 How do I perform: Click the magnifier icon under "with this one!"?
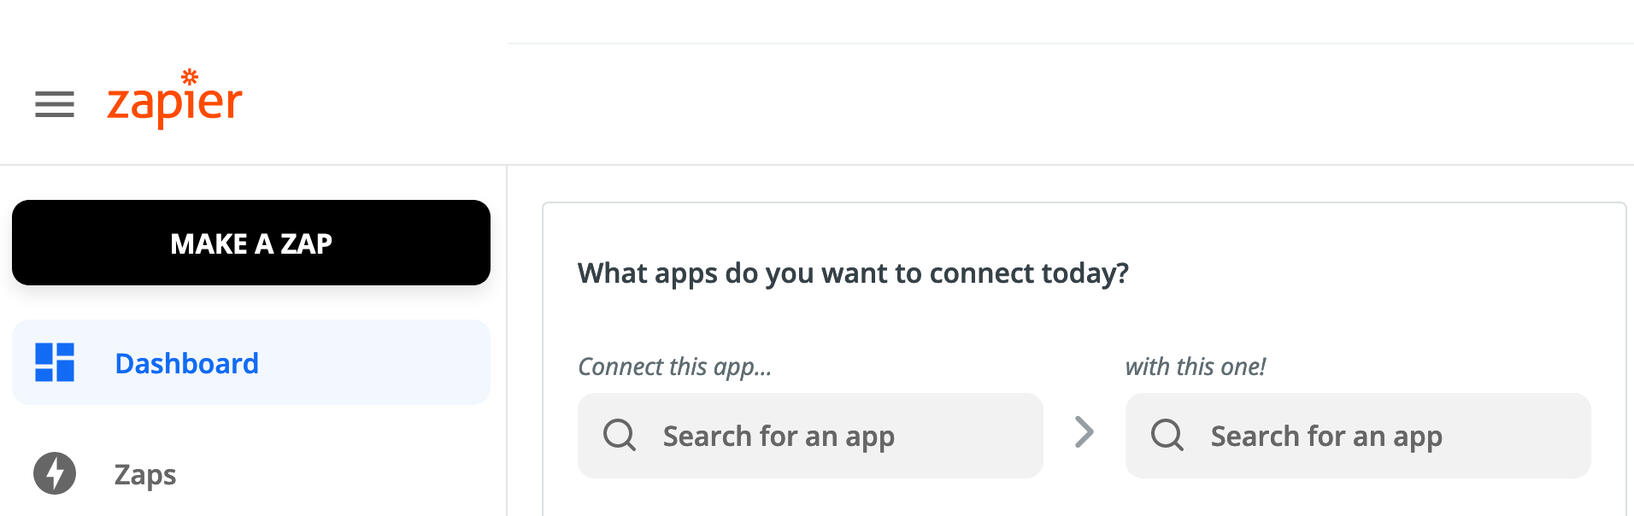(x=1166, y=435)
